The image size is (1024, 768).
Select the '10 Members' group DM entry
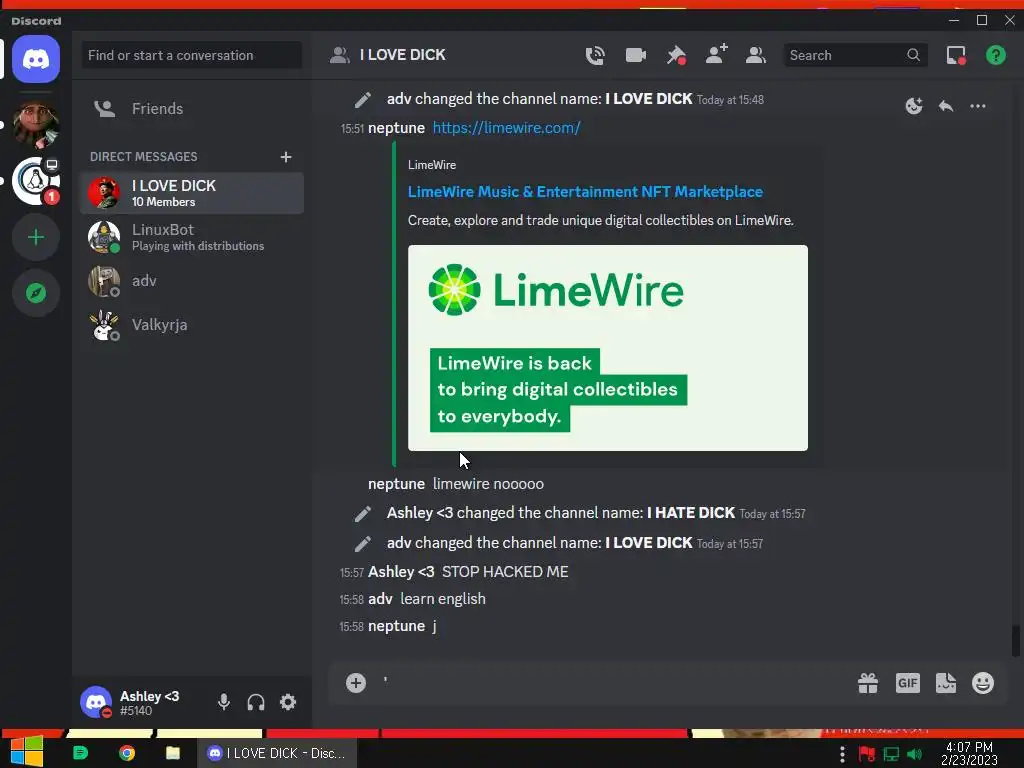tap(191, 193)
